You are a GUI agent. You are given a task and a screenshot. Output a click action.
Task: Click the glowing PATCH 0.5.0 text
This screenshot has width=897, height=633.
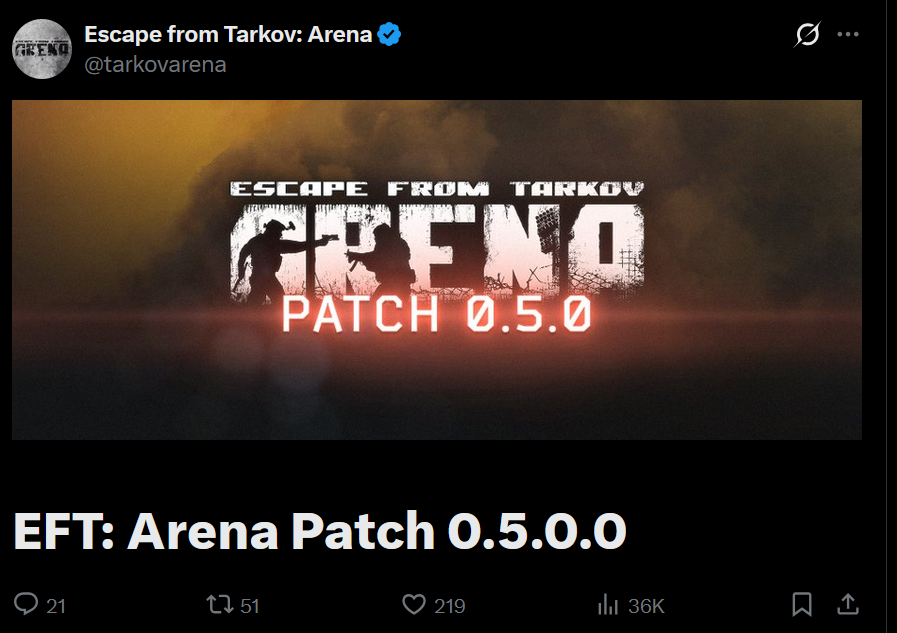click(436, 314)
